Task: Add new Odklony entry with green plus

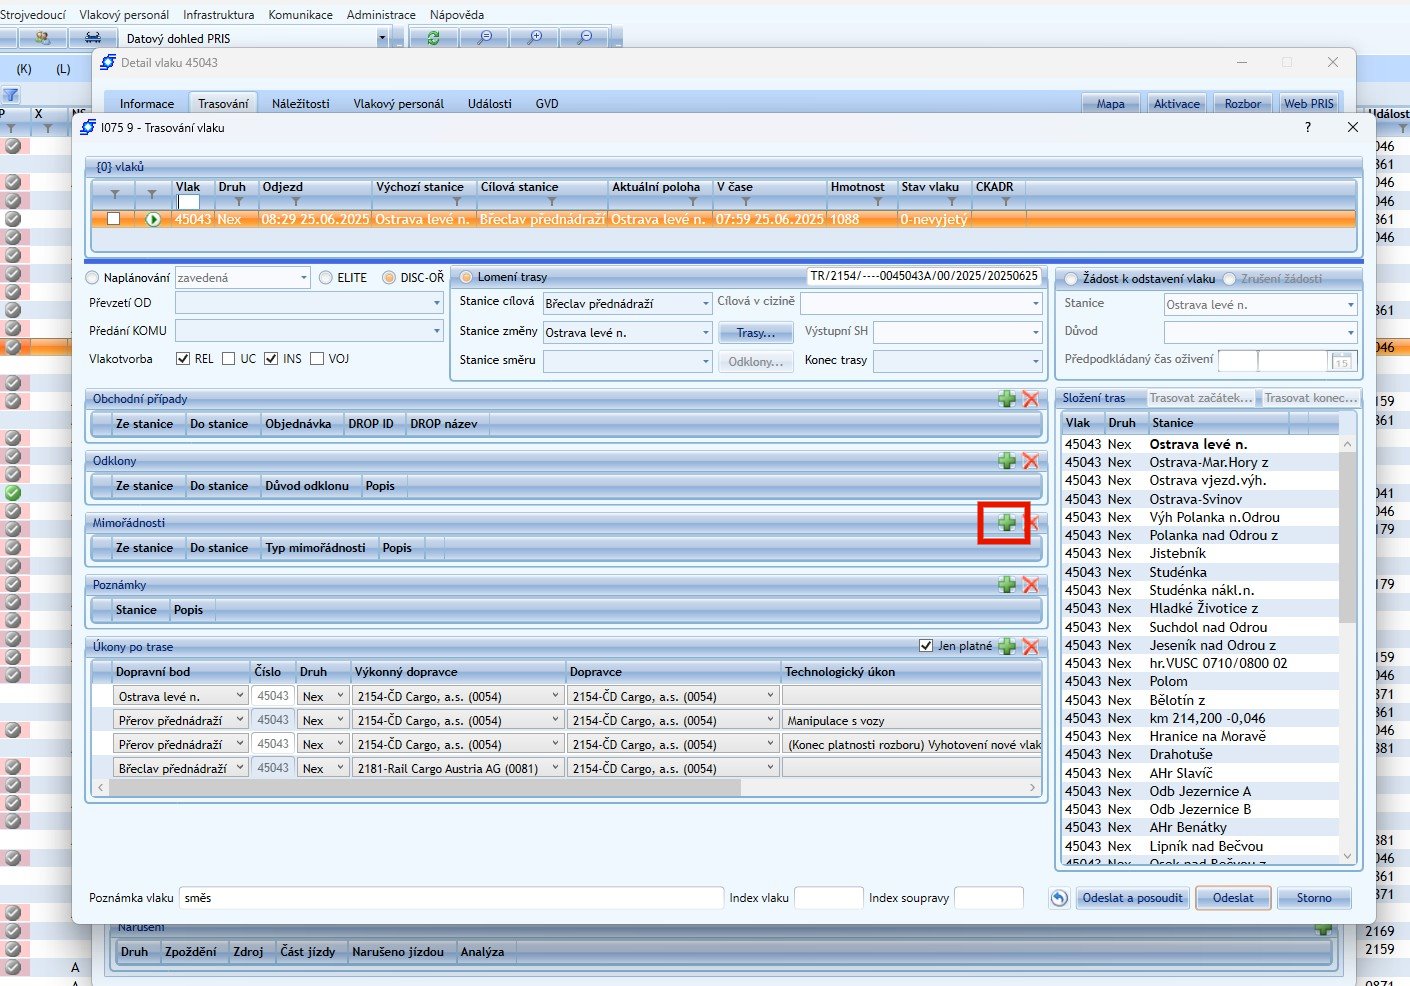Action: tap(1006, 461)
